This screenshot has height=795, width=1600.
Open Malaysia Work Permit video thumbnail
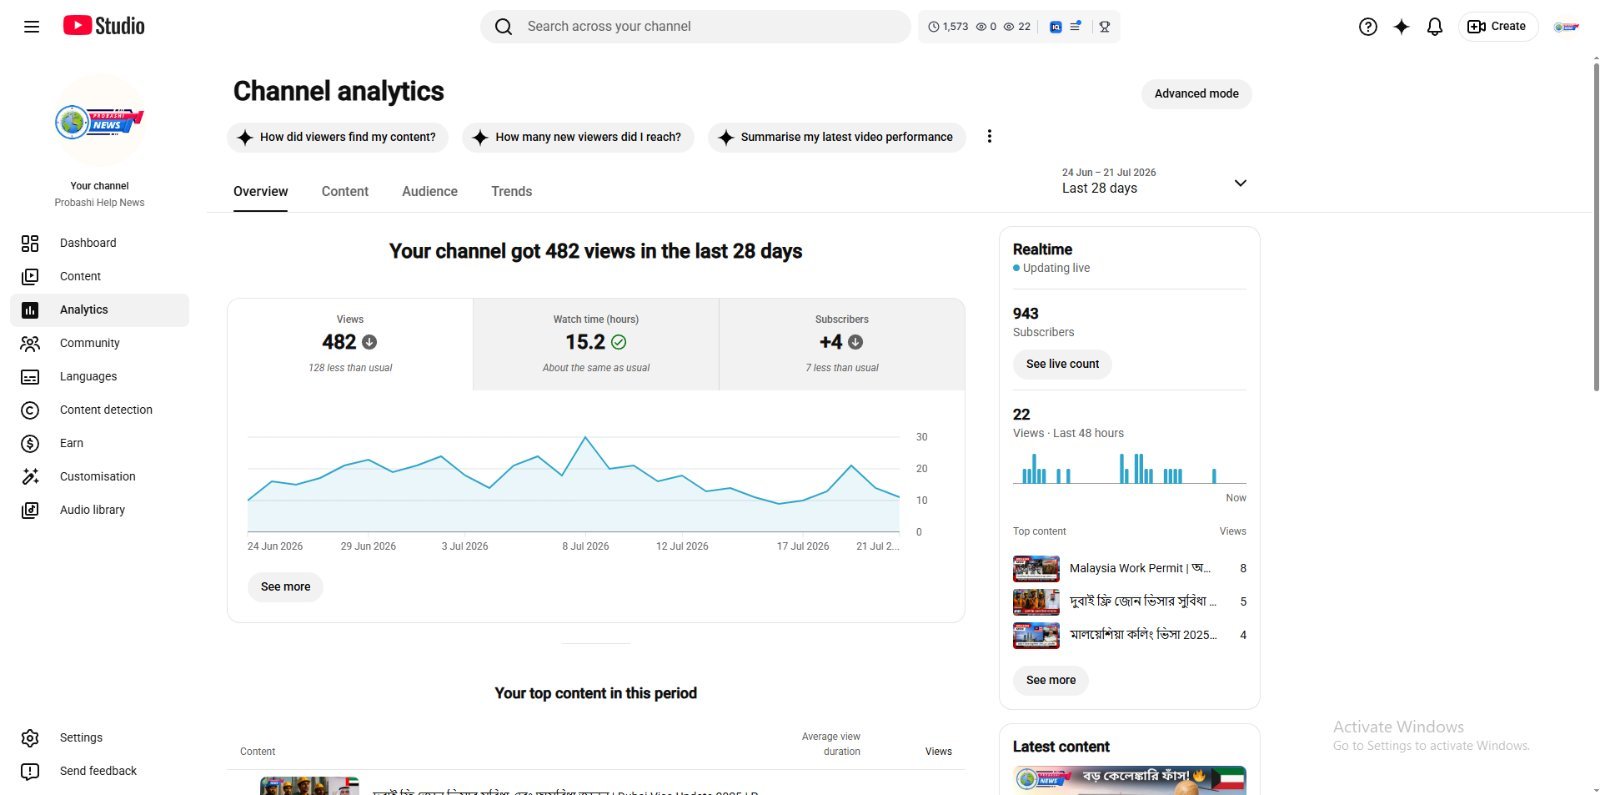point(1036,568)
